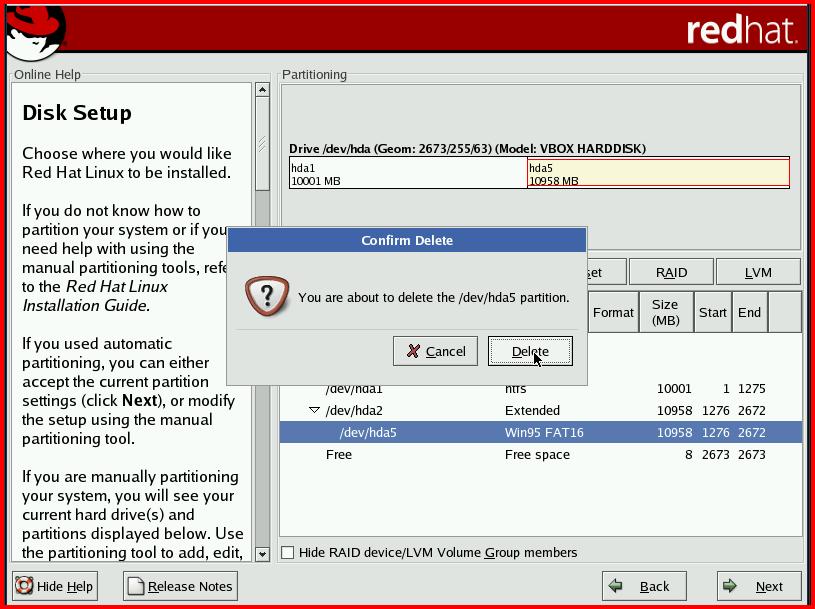Click the question mark shield icon

[267, 296]
